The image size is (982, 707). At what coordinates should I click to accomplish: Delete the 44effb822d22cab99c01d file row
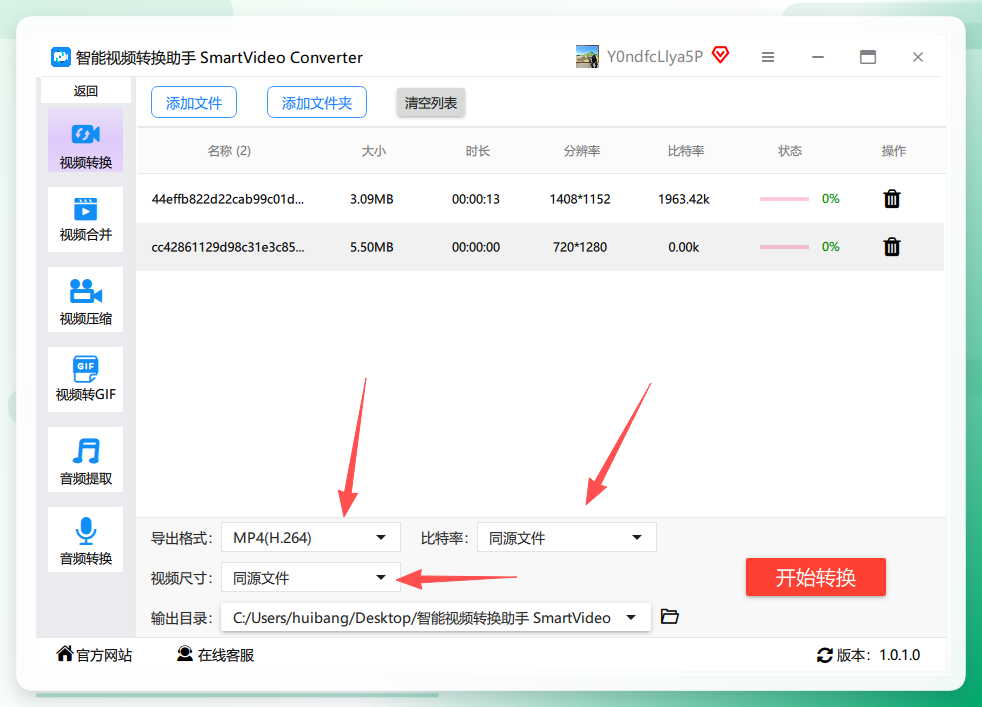[892, 199]
